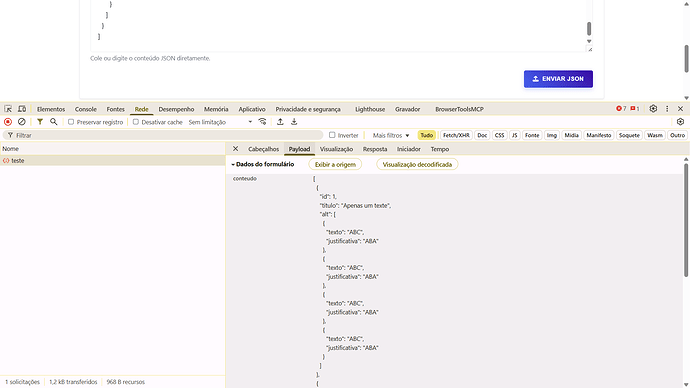This screenshot has width=690, height=388.
Task: Collapse Dados do formulário section
Action: pos(263,164)
